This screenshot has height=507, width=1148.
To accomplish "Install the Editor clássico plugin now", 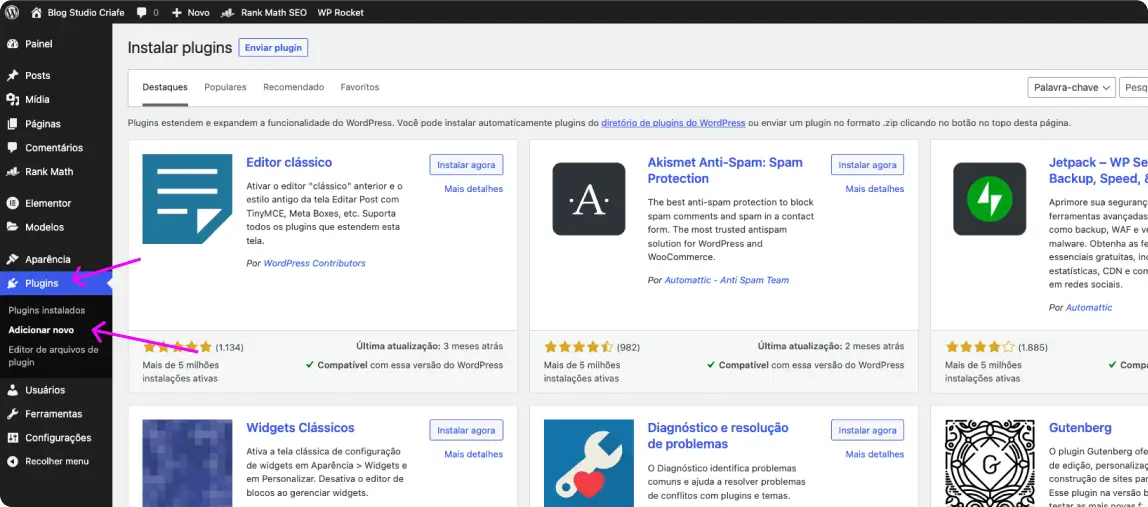I will click(466, 165).
